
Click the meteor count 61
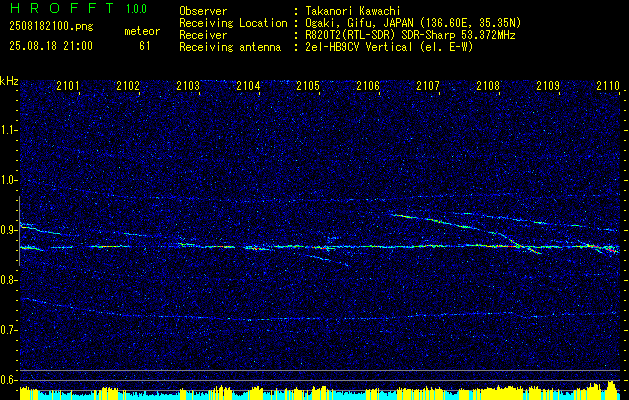144,46
